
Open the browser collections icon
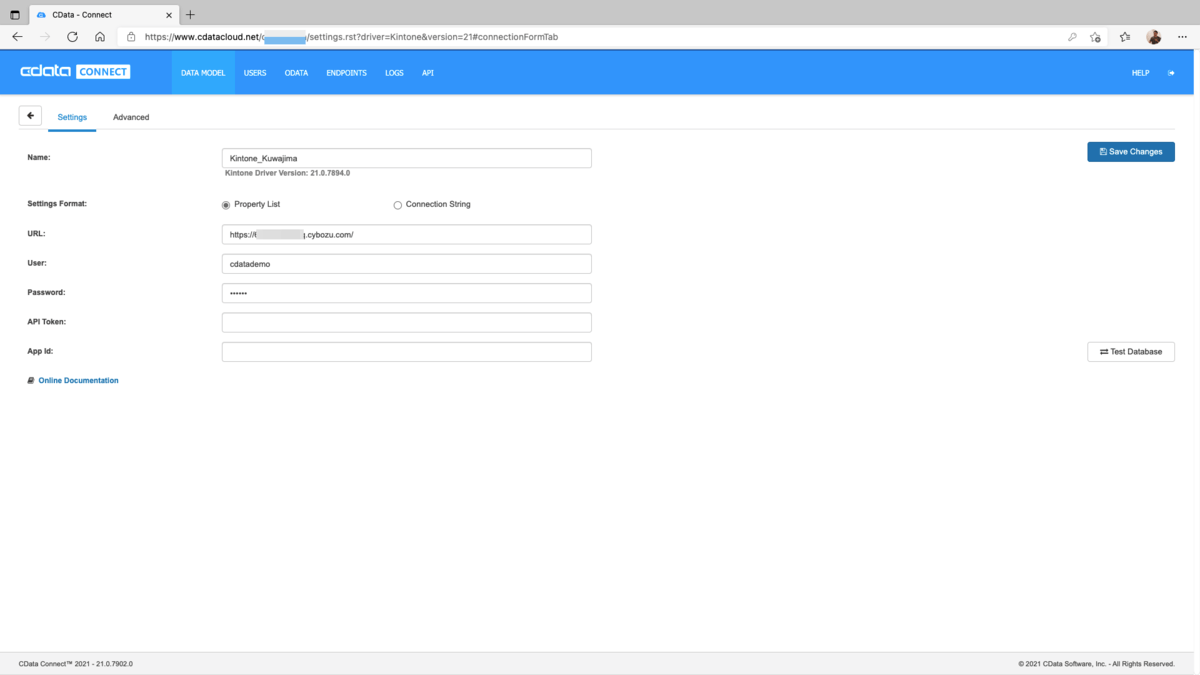point(1125,37)
